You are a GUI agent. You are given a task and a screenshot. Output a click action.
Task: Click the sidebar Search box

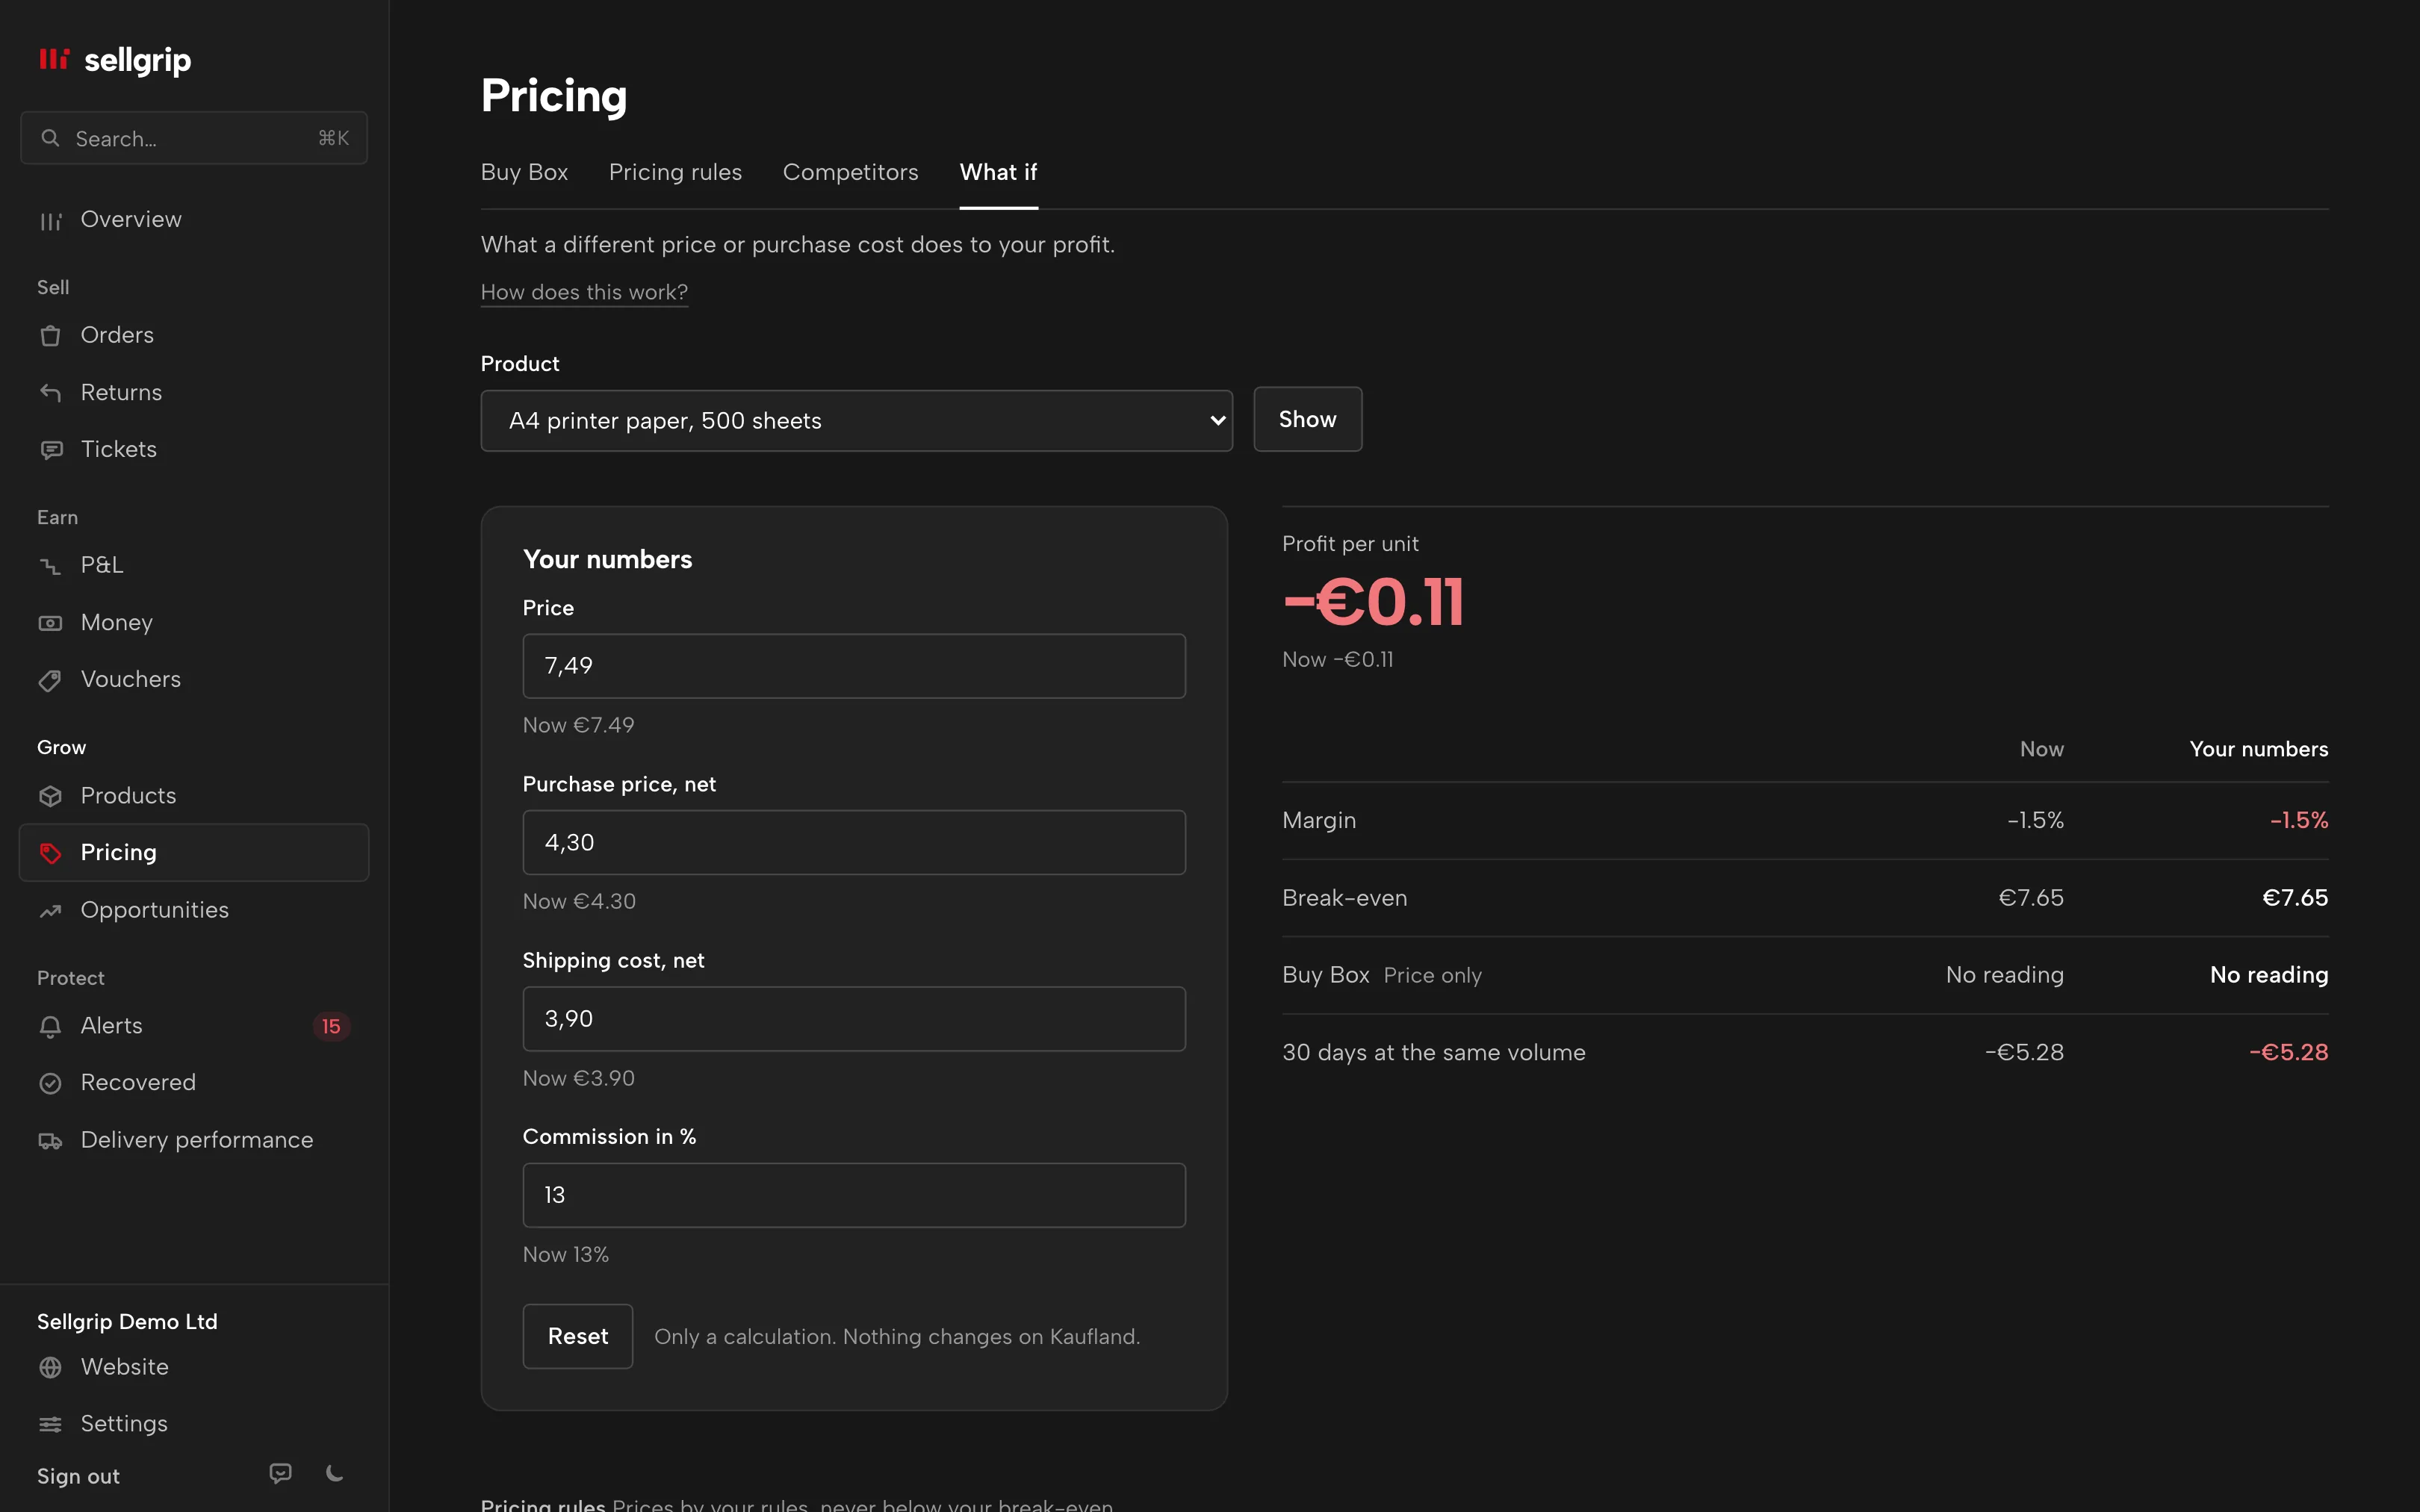(194, 138)
